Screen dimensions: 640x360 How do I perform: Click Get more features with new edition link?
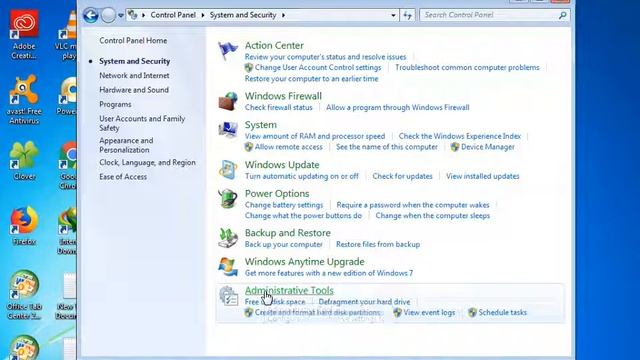329,273
